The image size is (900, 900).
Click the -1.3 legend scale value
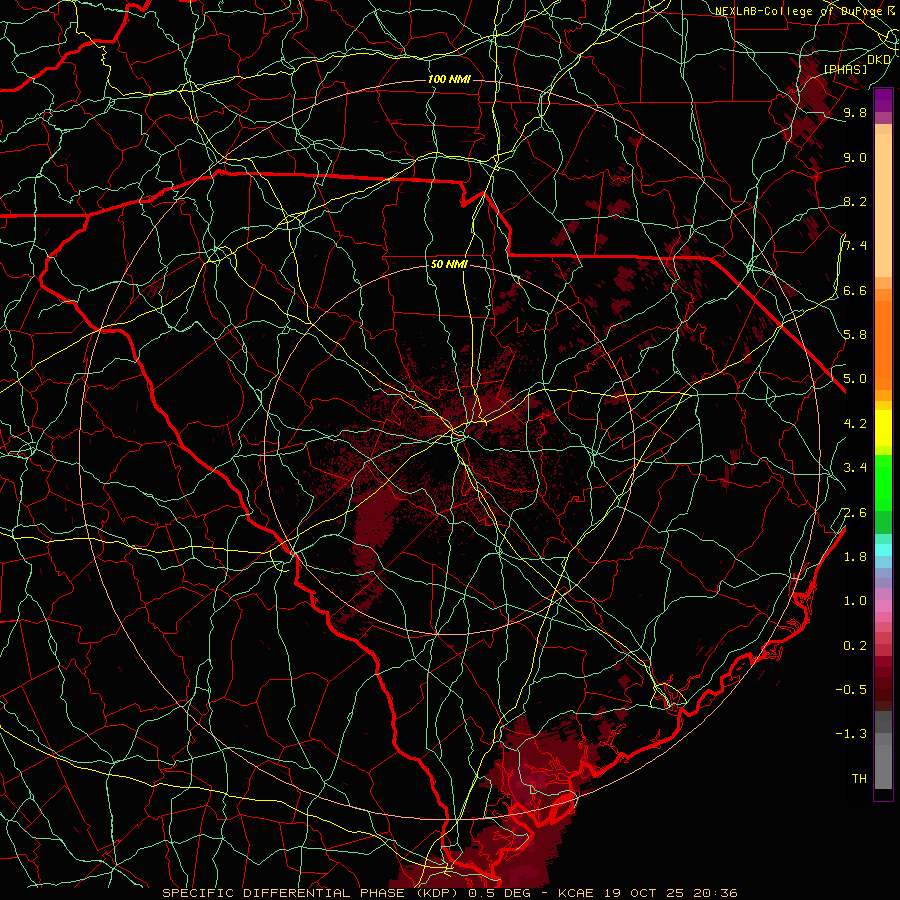pos(851,734)
